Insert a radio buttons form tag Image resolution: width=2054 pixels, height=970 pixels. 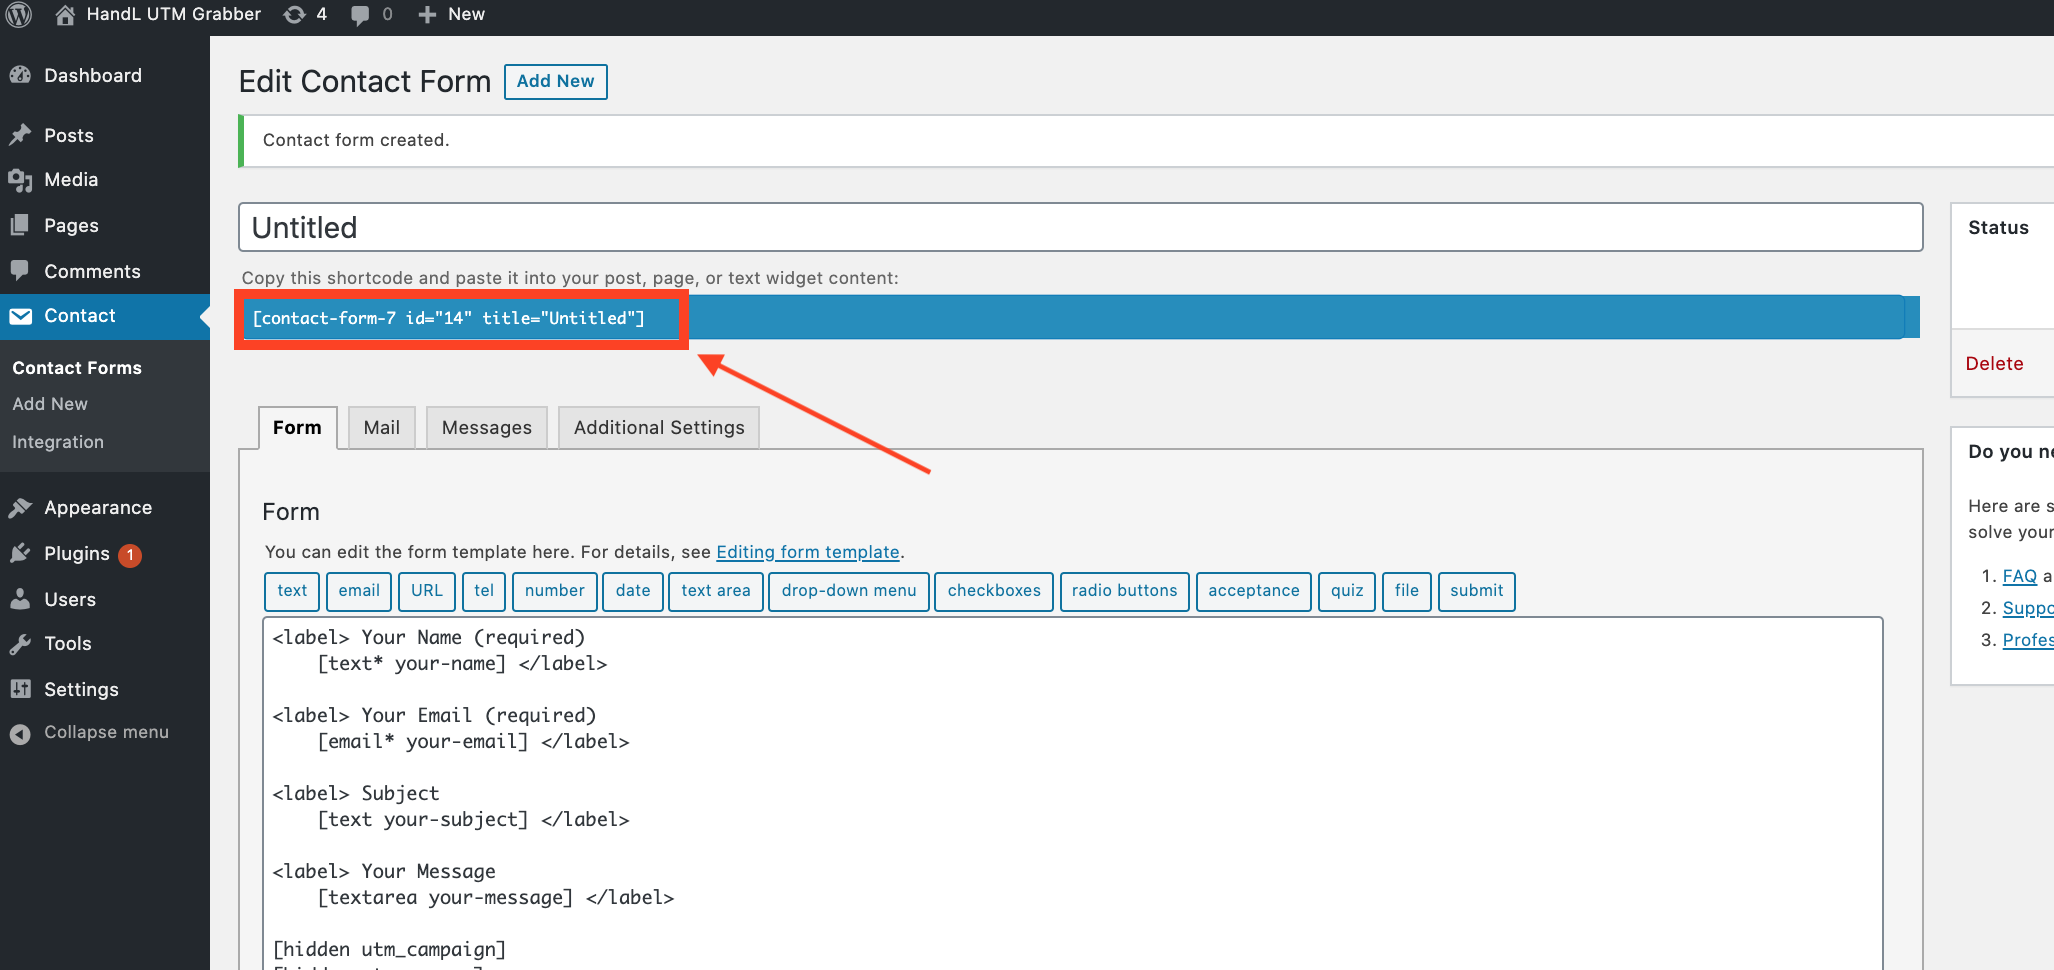click(1124, 591)
